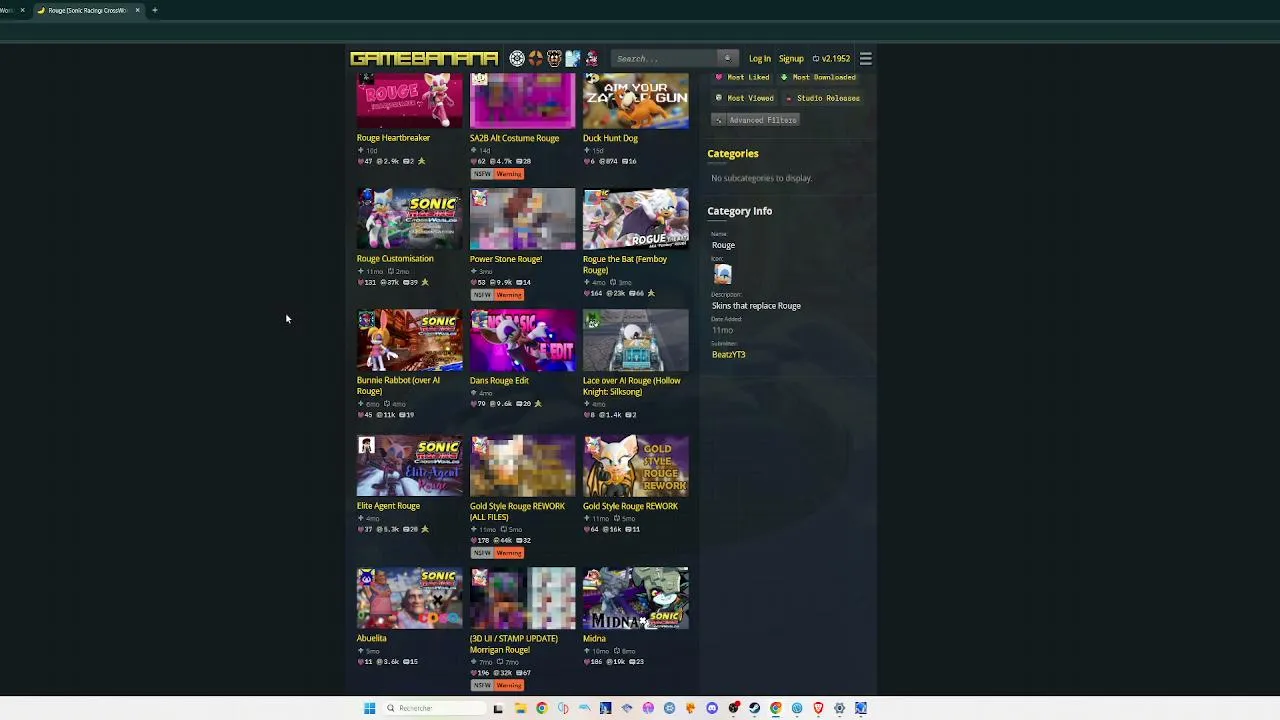Open Midna thumbnail
Image resolution: width=1280 pixels, height=720 pixels.
(636, 598)
